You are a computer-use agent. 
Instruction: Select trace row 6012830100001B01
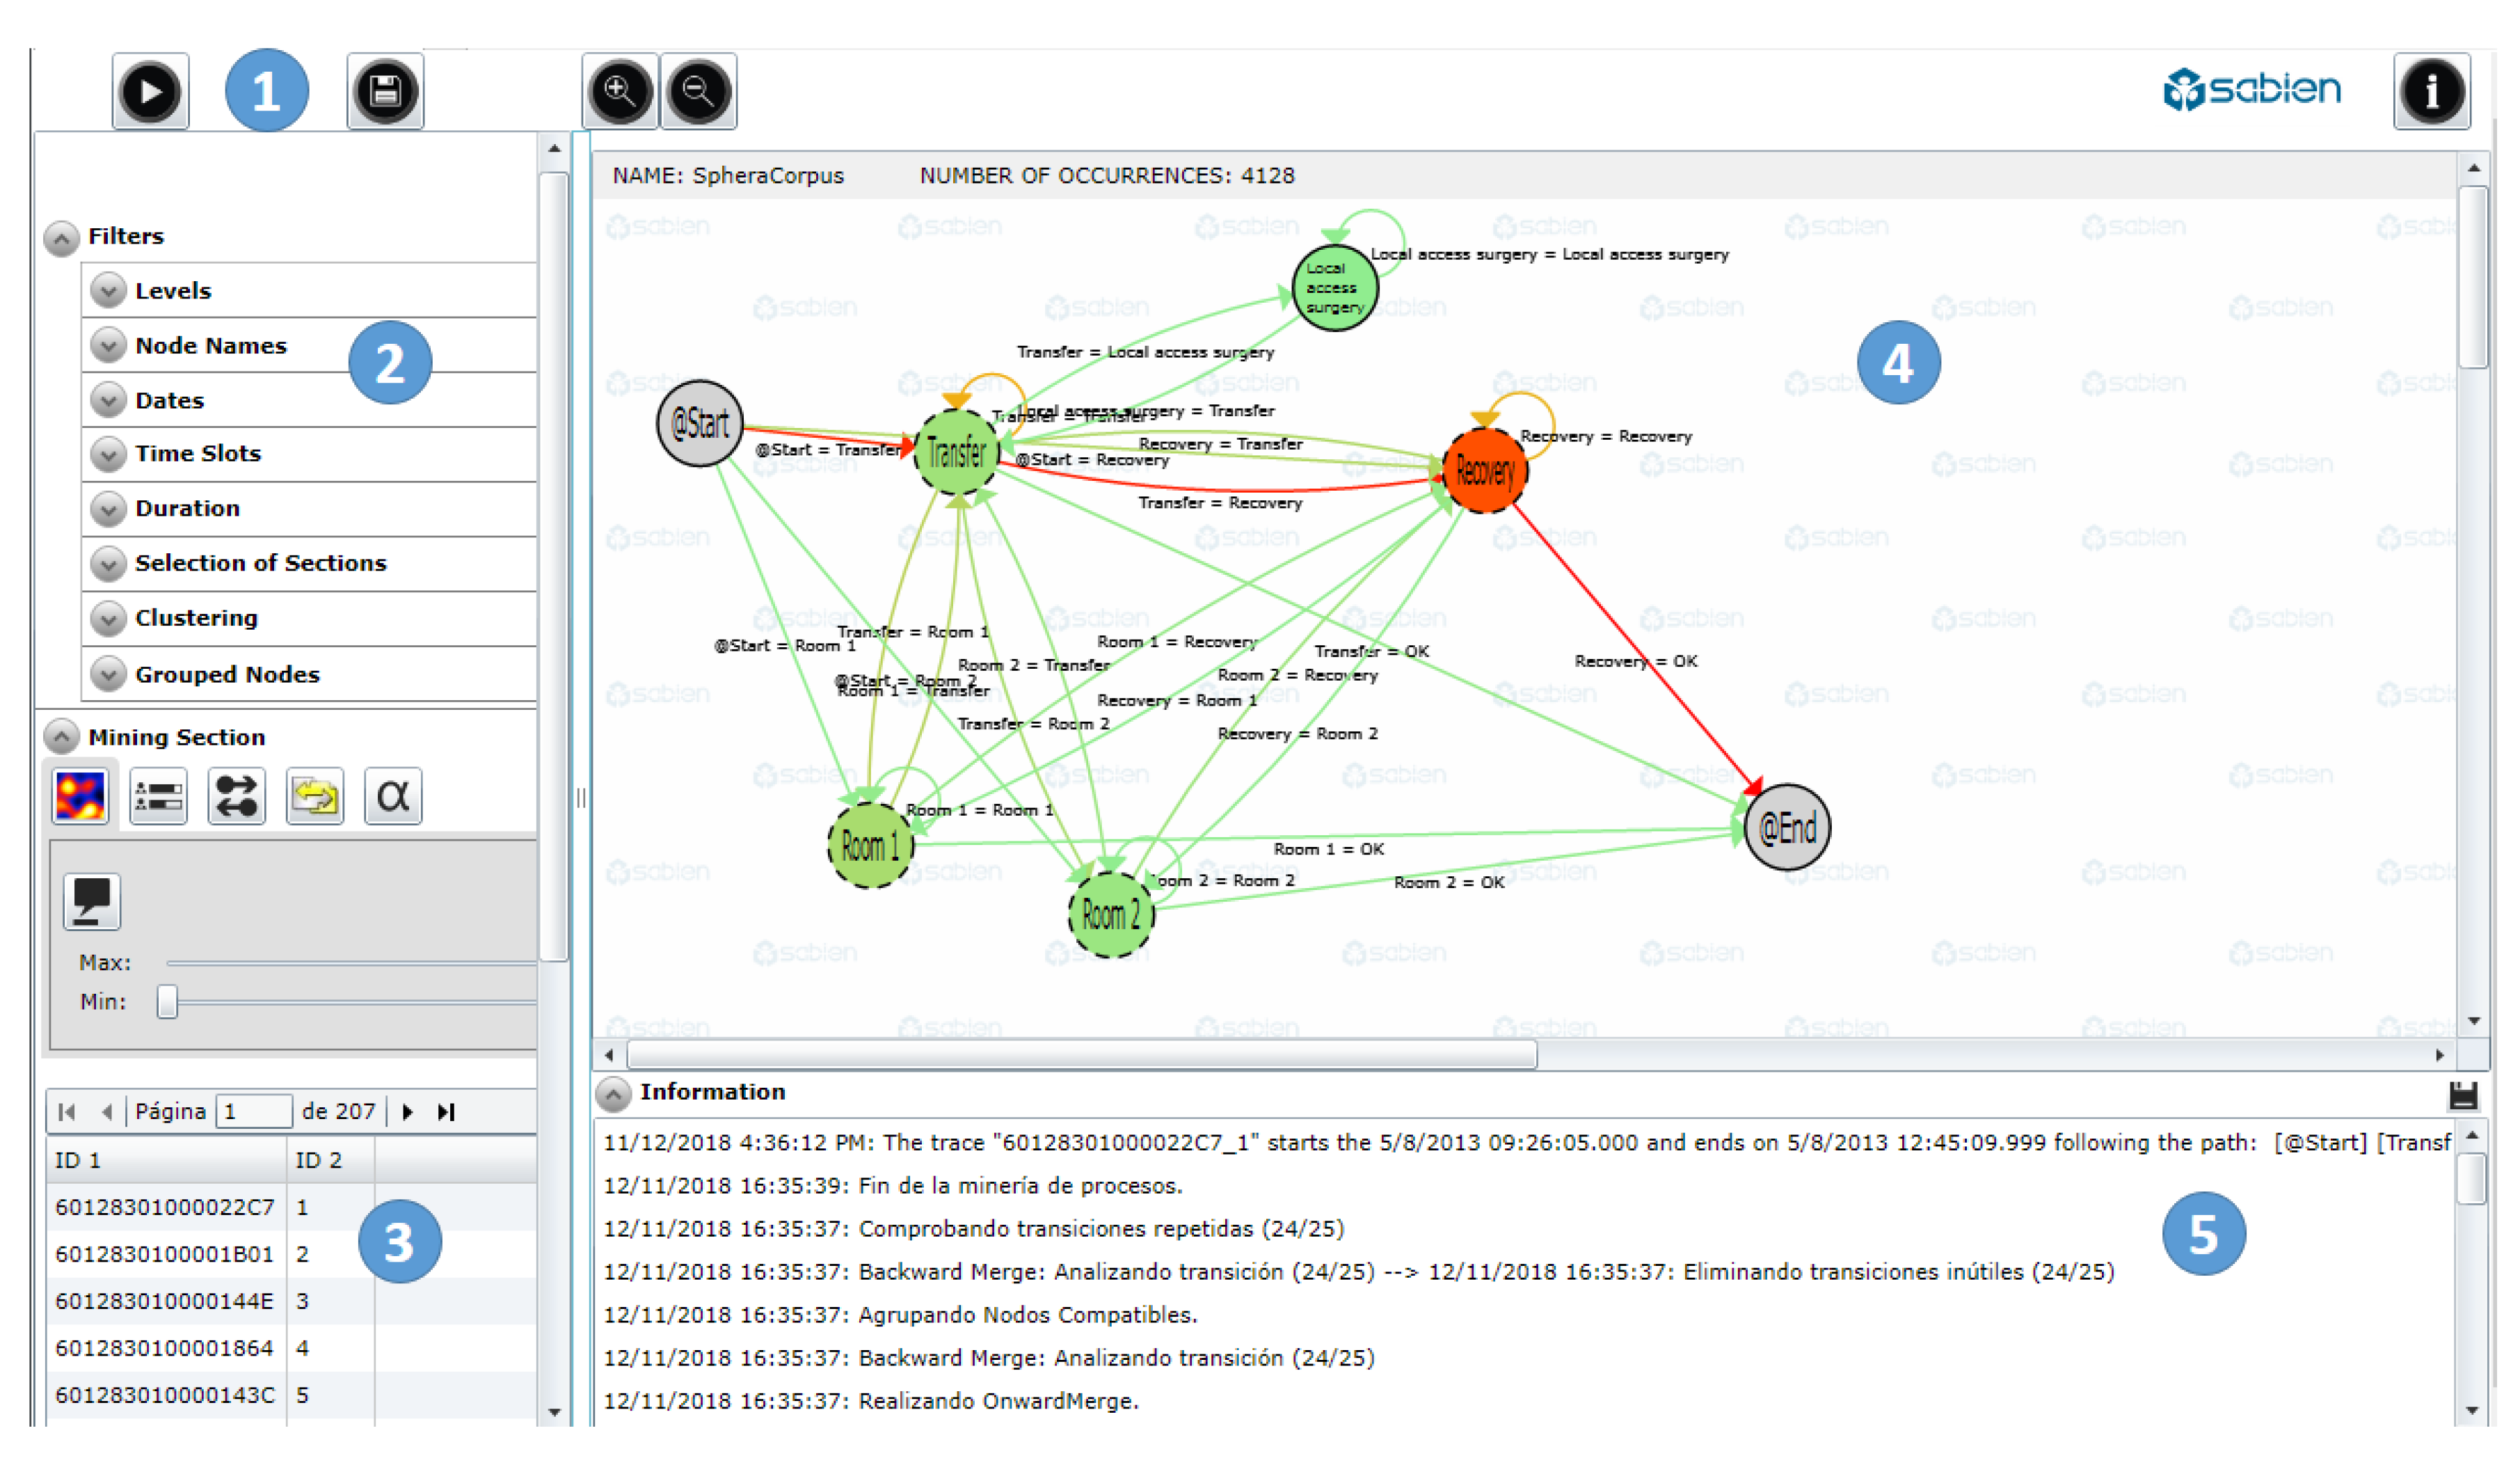coord(165,1254)
